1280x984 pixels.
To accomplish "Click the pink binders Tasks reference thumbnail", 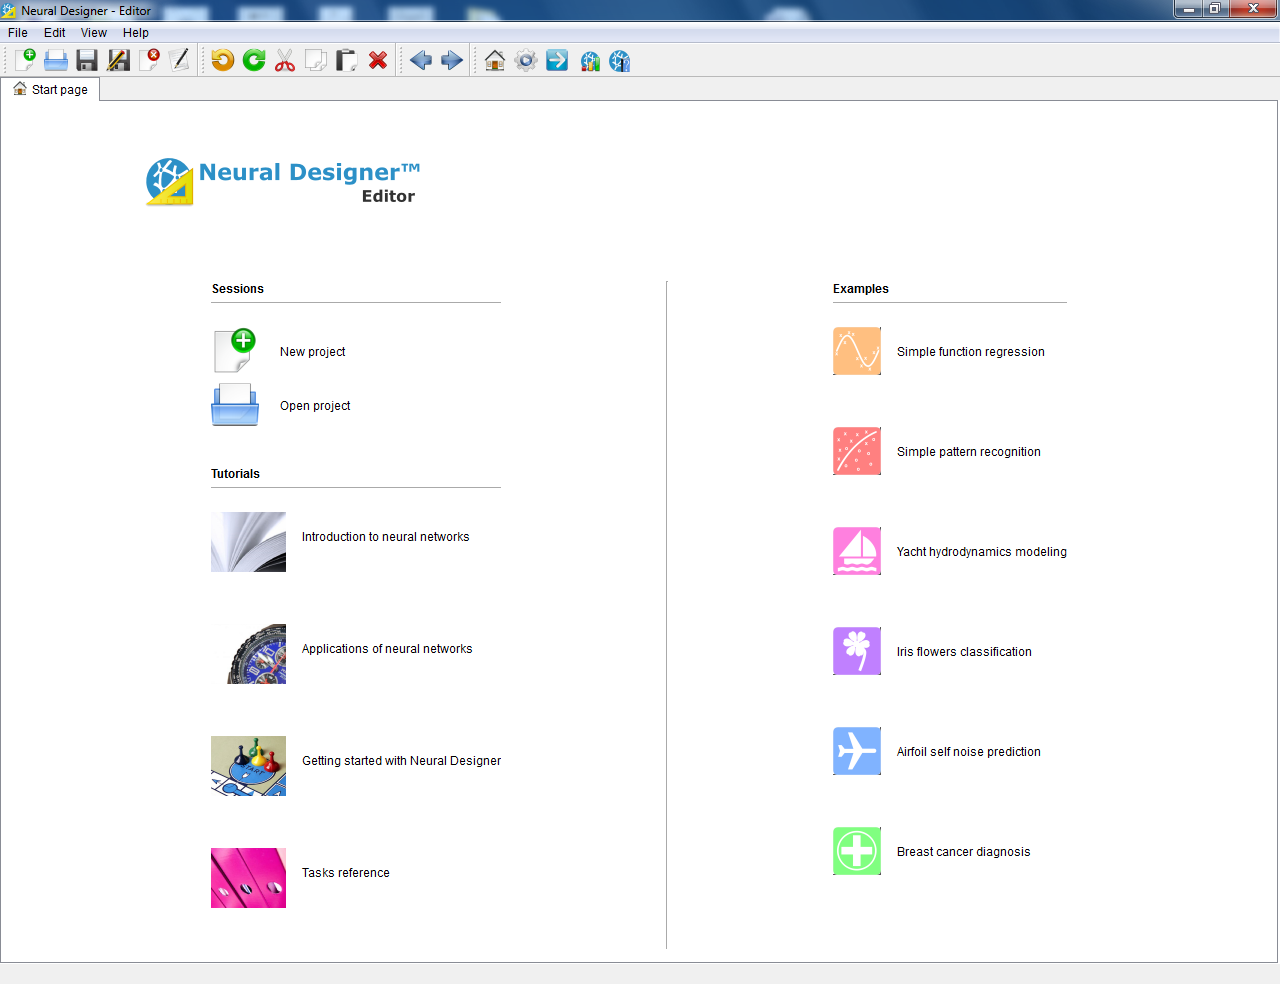I will pos(248,878).
